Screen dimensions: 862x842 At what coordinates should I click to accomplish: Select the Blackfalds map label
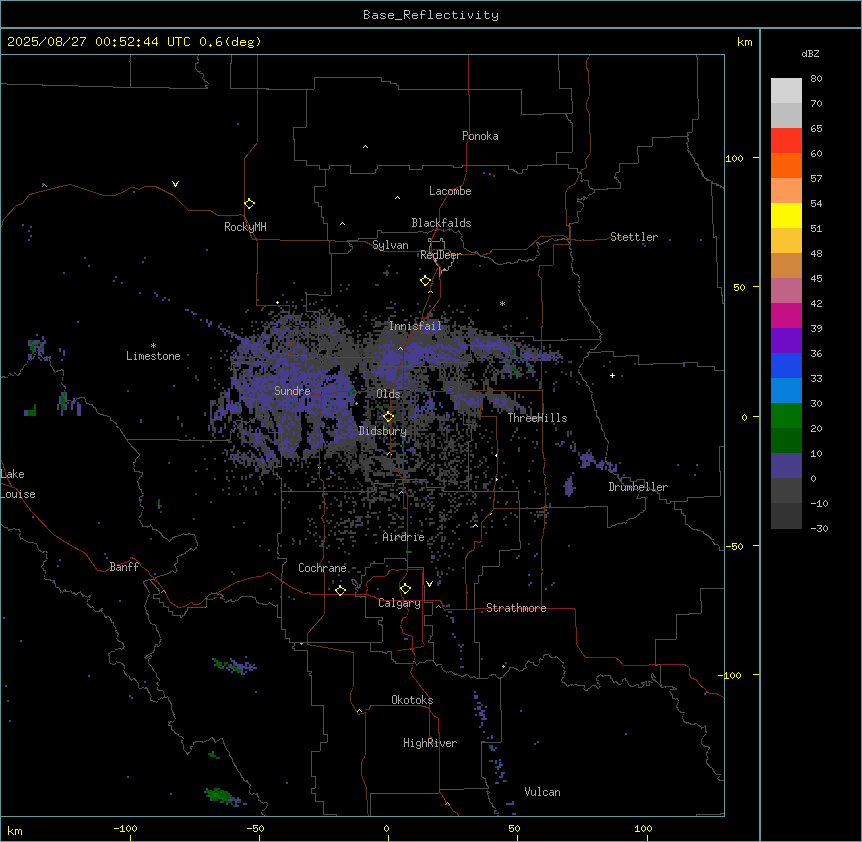[x=441, y=223]
